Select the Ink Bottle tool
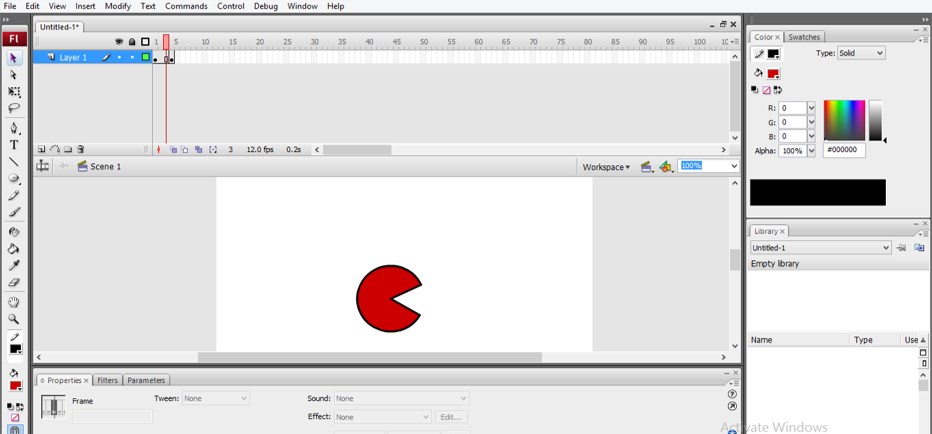932x434 pixels. 14,232
